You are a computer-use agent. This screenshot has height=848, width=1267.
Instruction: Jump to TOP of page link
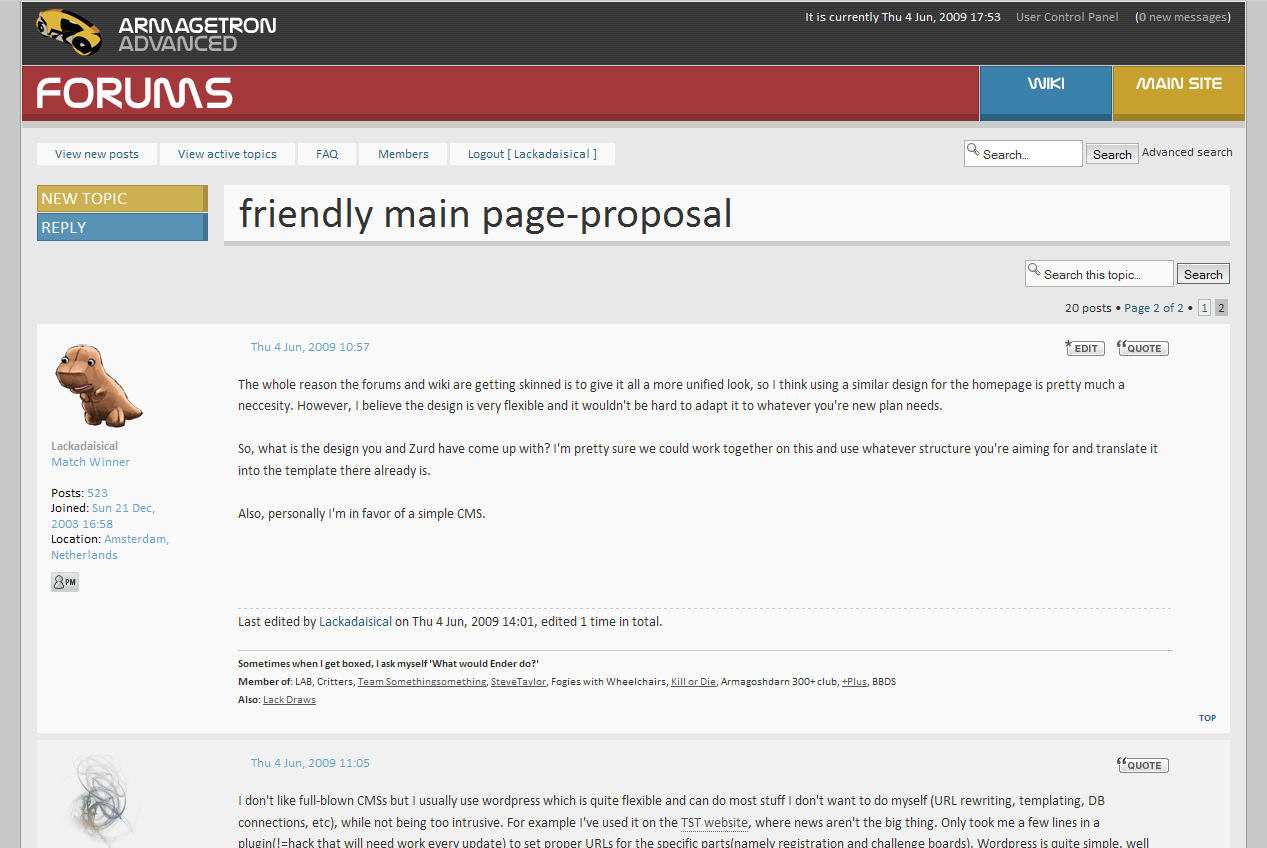point(1207,718)
